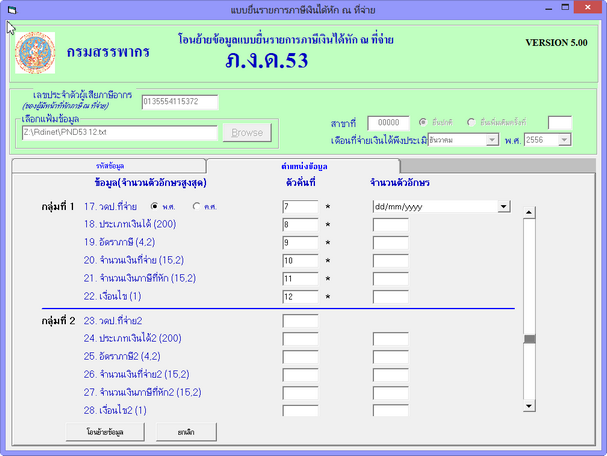Click character count field for 22. เงื่อนไข
607x456 pixels.
click(391, 297)
